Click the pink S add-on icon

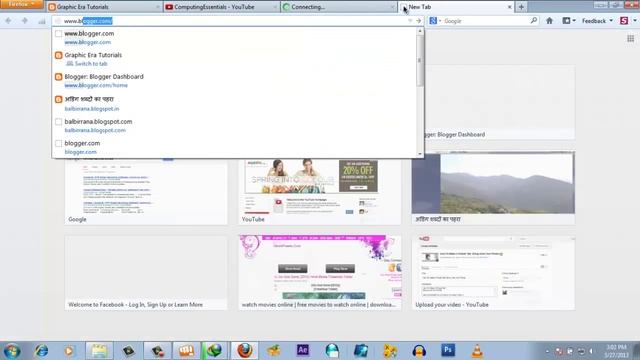click(x=624, y=21)
